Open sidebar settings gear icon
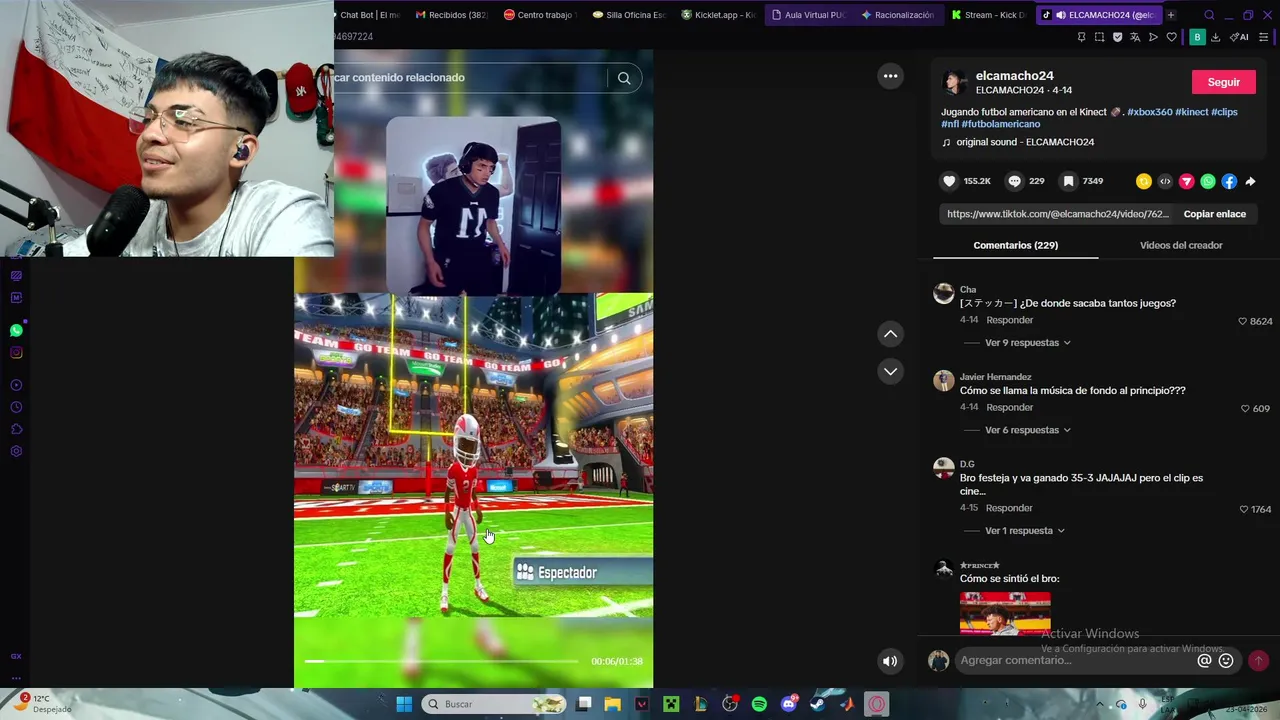Image resolution: width=1280 pixels, height=720 pixels. (x=16, y=451)
